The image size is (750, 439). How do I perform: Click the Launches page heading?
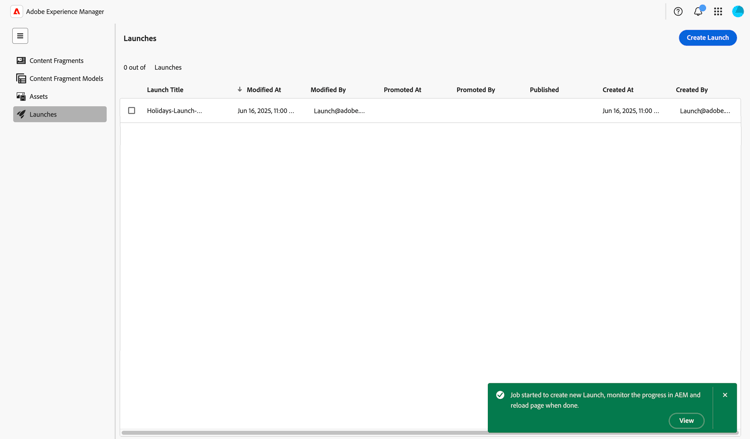pyautogui.click(x=140, y=38)
